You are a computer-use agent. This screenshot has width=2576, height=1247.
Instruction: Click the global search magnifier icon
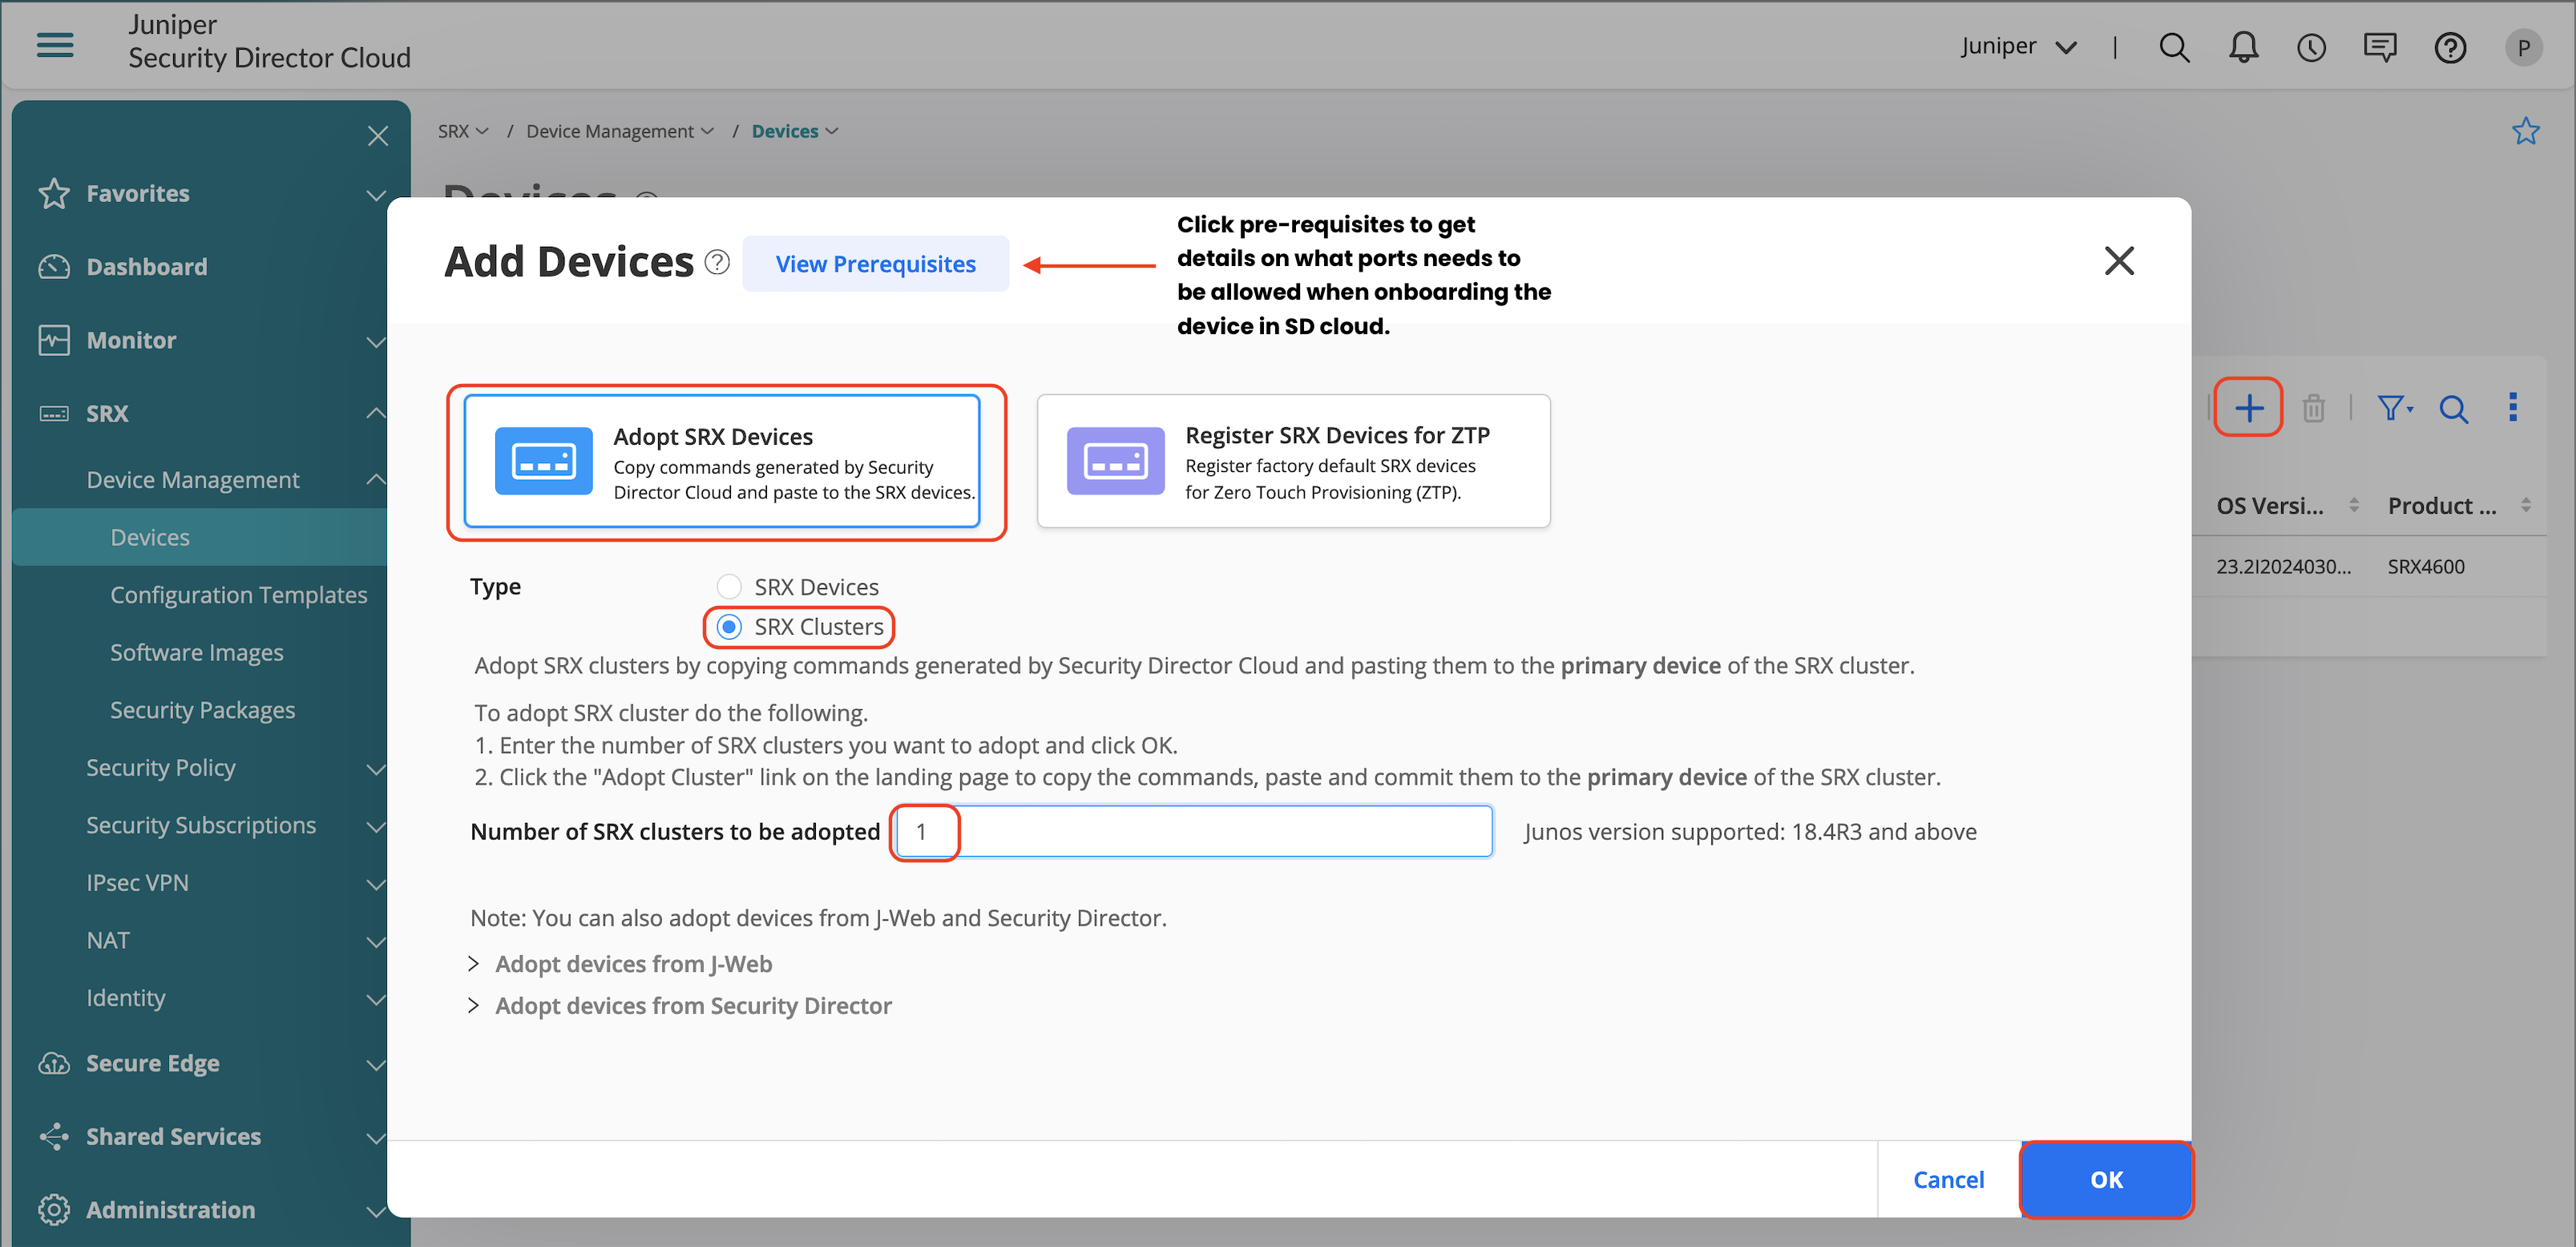click(2173, 47)
